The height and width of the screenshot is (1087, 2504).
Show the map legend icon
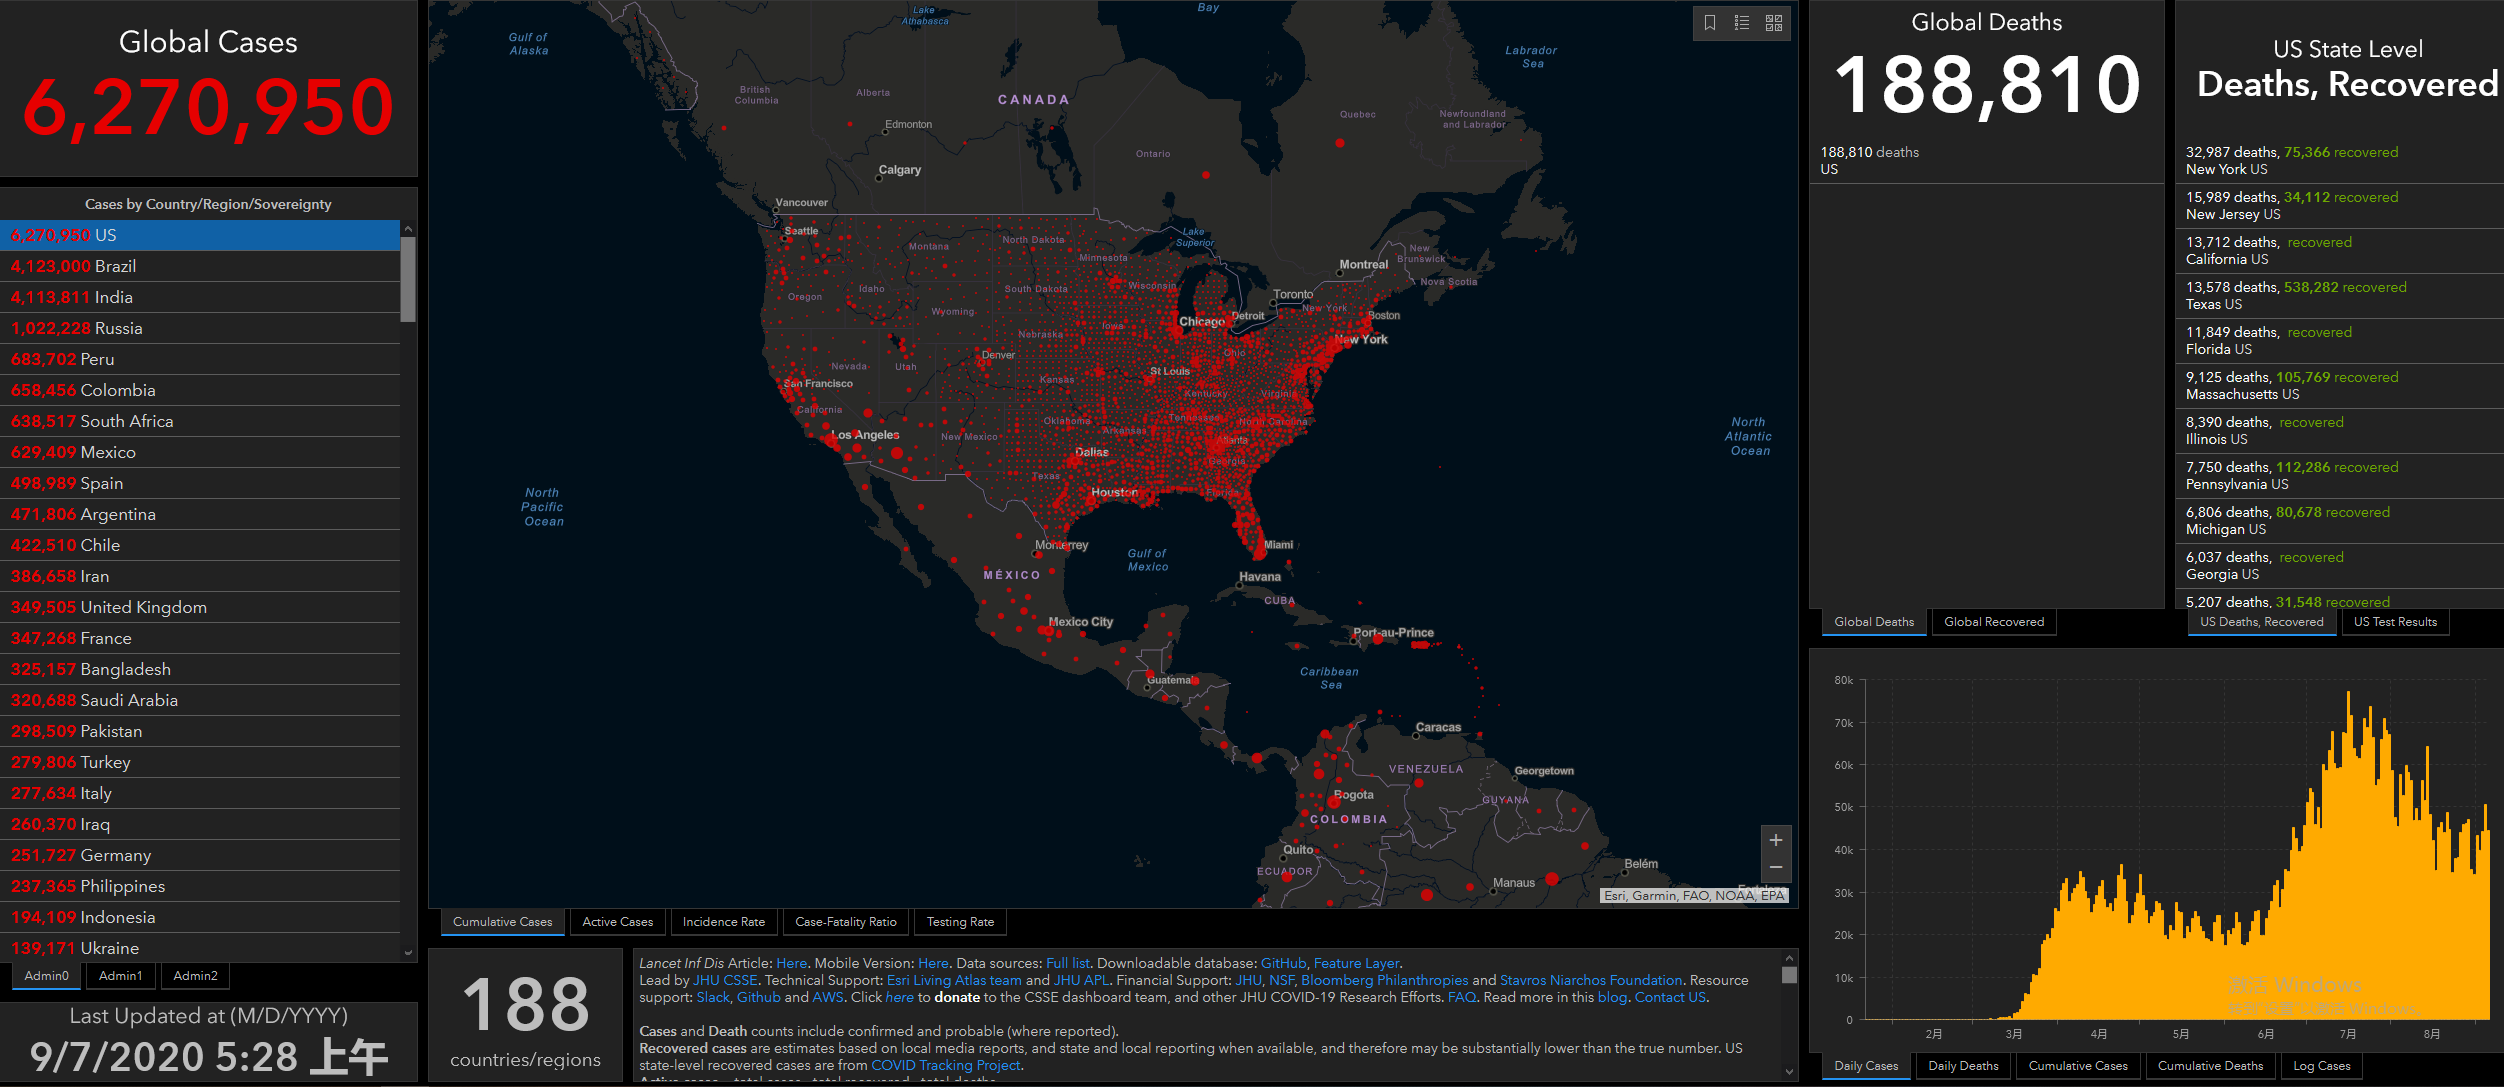pyautogui.click(x=1742, y=23)
